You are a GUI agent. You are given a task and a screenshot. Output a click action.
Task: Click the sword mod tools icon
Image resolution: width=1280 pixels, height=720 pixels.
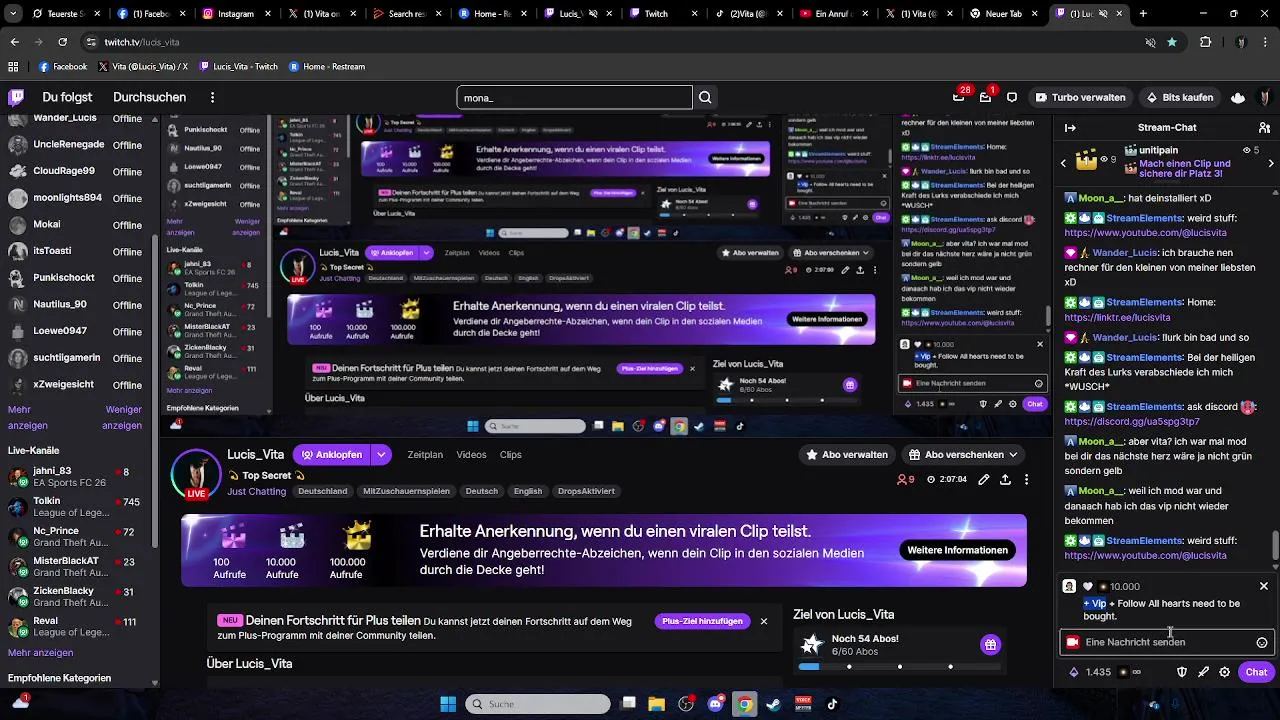(1203, 672)
